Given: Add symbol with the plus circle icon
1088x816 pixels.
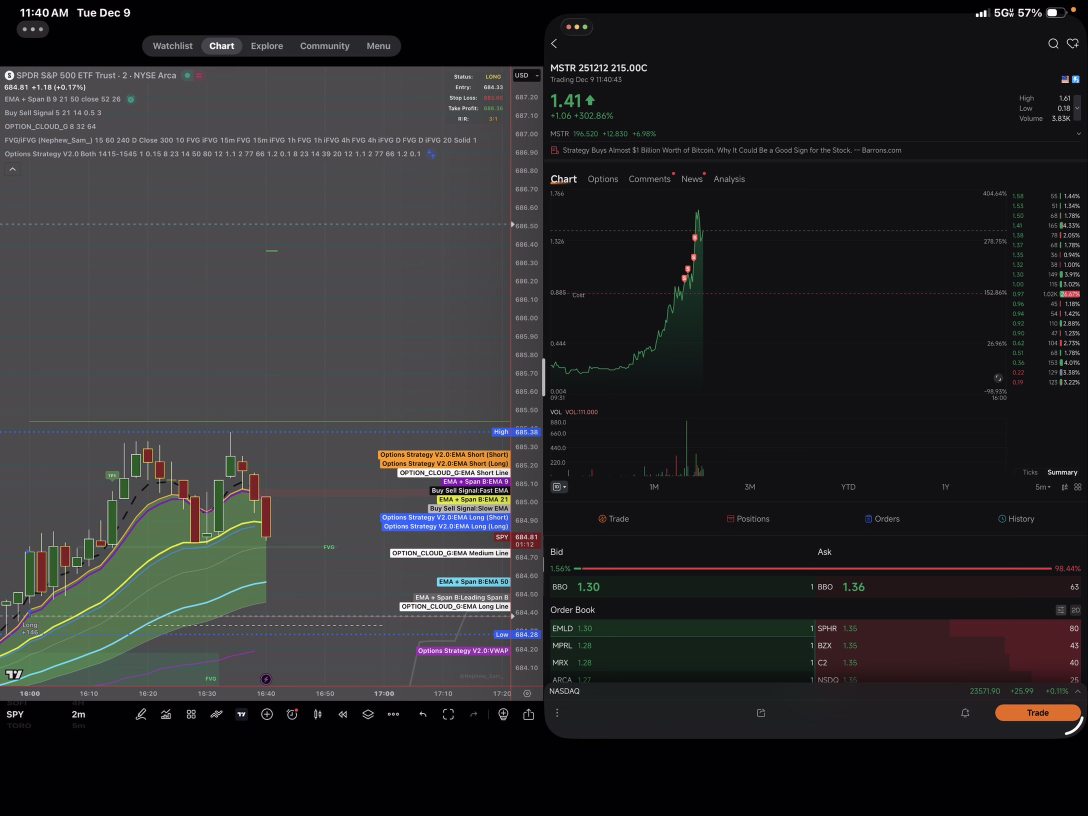Looking at the screenshot, I should [x=266, y=714].
